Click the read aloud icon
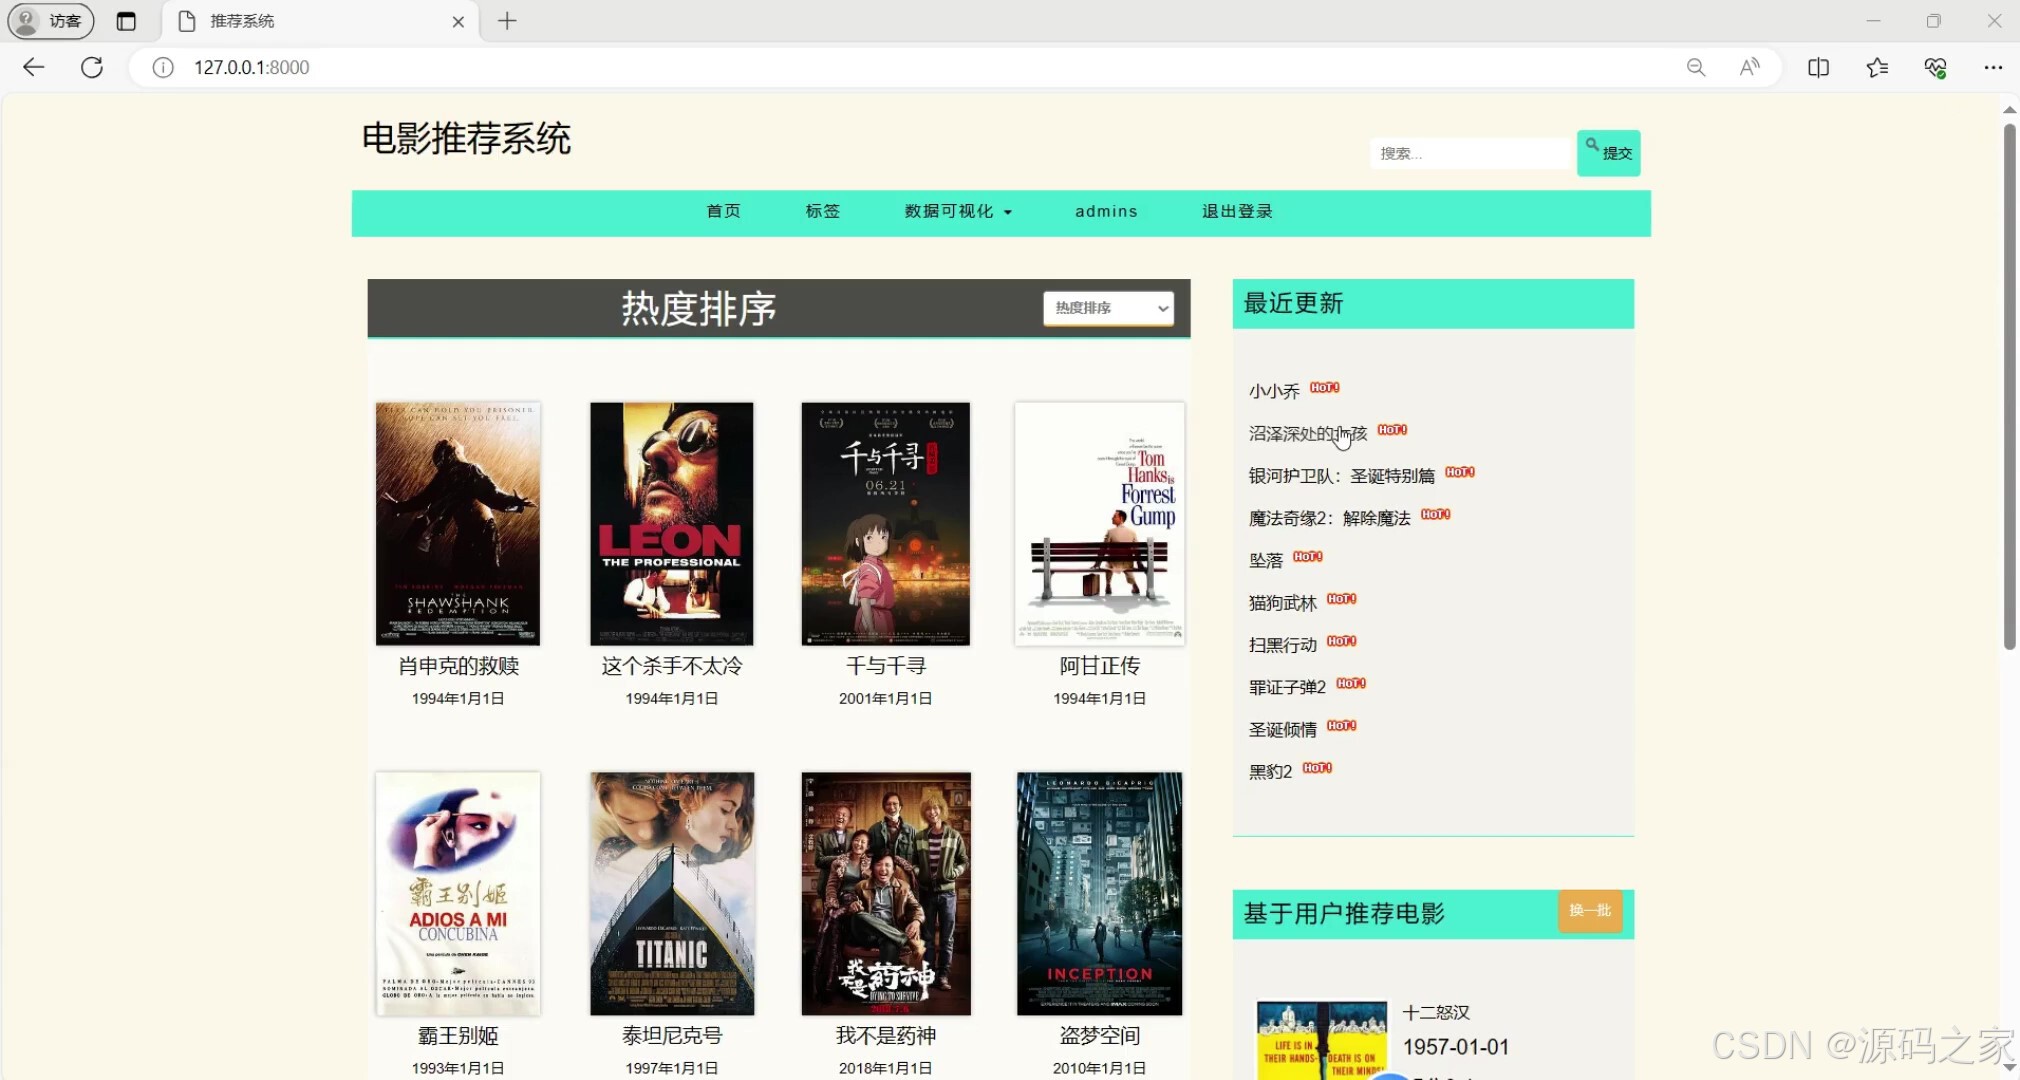2020x1080 pixels. click(x=1749, y=67)
